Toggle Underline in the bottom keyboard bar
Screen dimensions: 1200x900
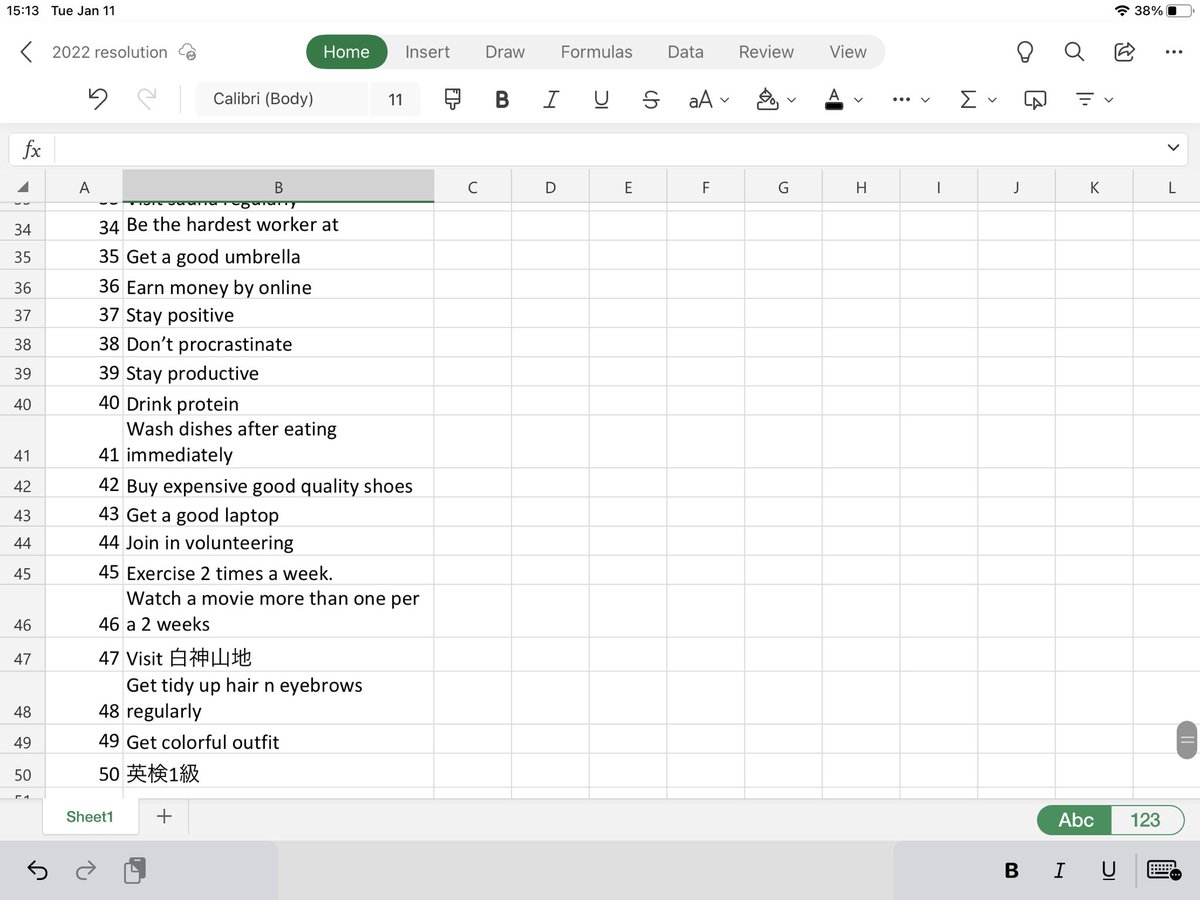(x=1108, y=871)
